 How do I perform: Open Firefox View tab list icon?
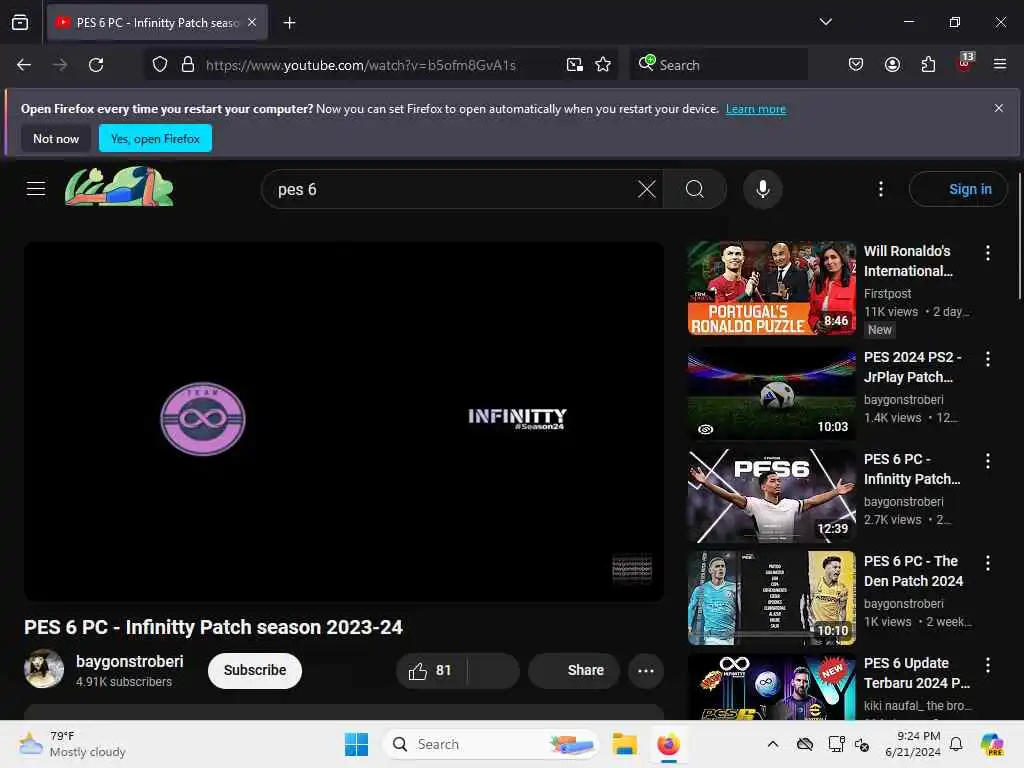[x=20, y=22]
